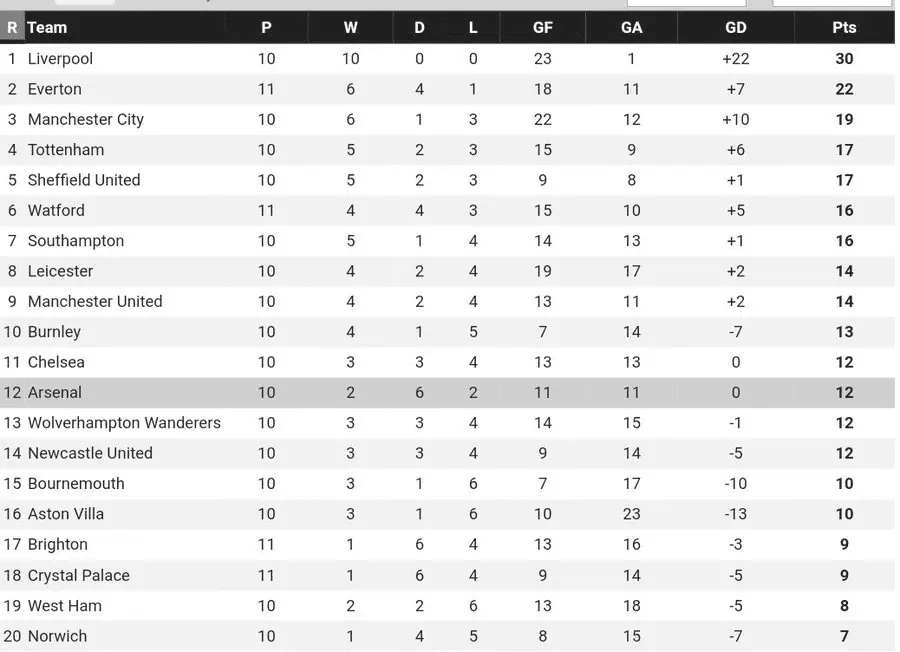Sort by the GF column header
This screenshot has width=900, height=652.
(543, 28)
